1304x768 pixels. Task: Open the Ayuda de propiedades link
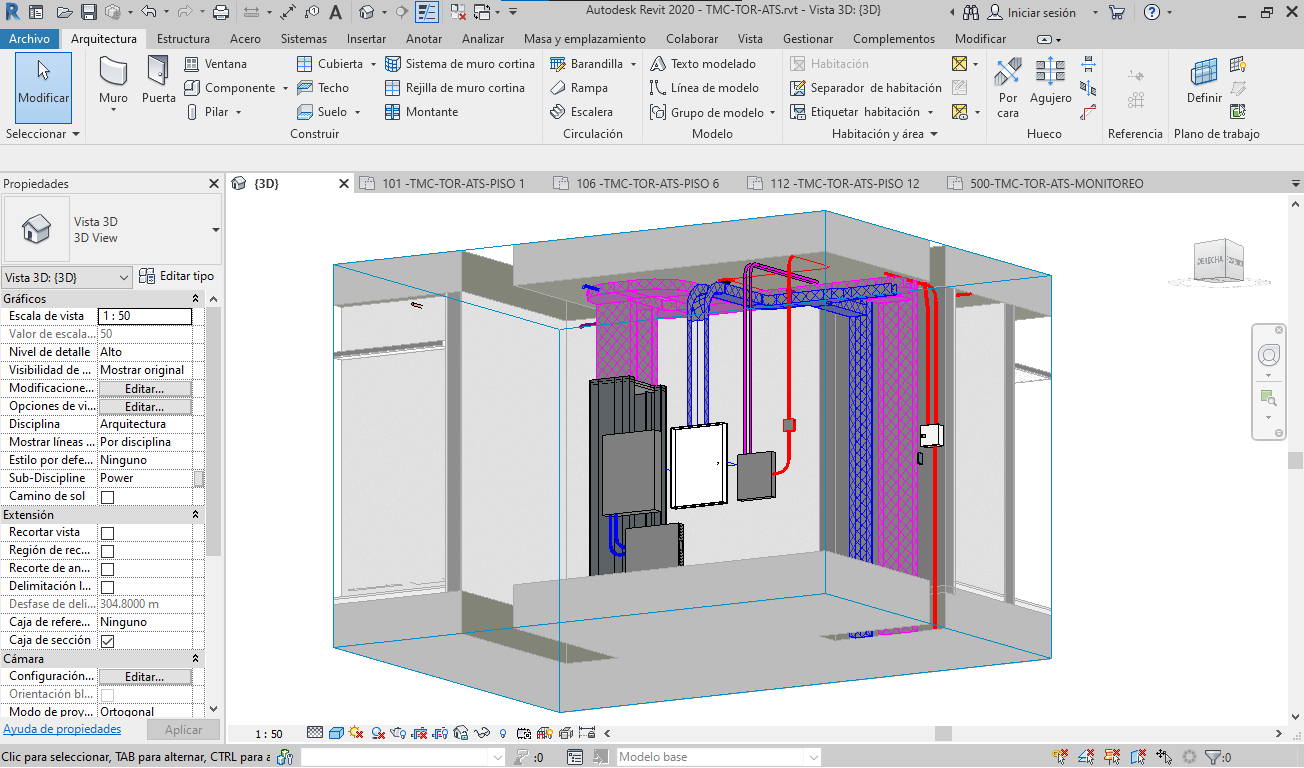pos(62,730)
